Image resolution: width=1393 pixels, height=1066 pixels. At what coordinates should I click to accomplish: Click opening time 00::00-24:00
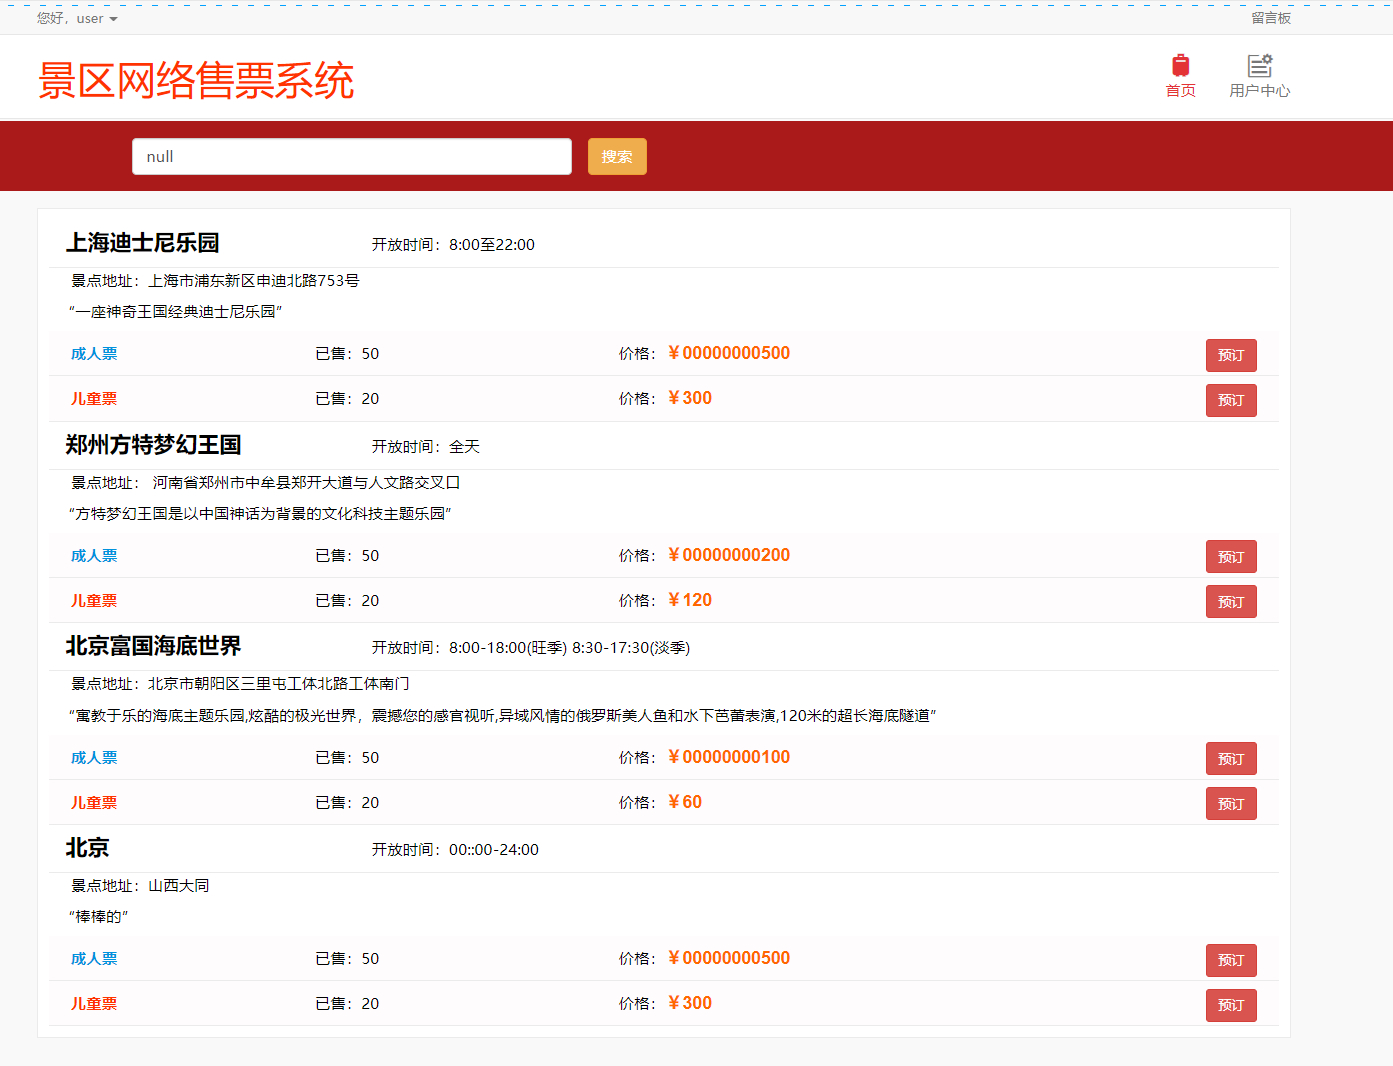pyautogui.click(x=494, y=850)
